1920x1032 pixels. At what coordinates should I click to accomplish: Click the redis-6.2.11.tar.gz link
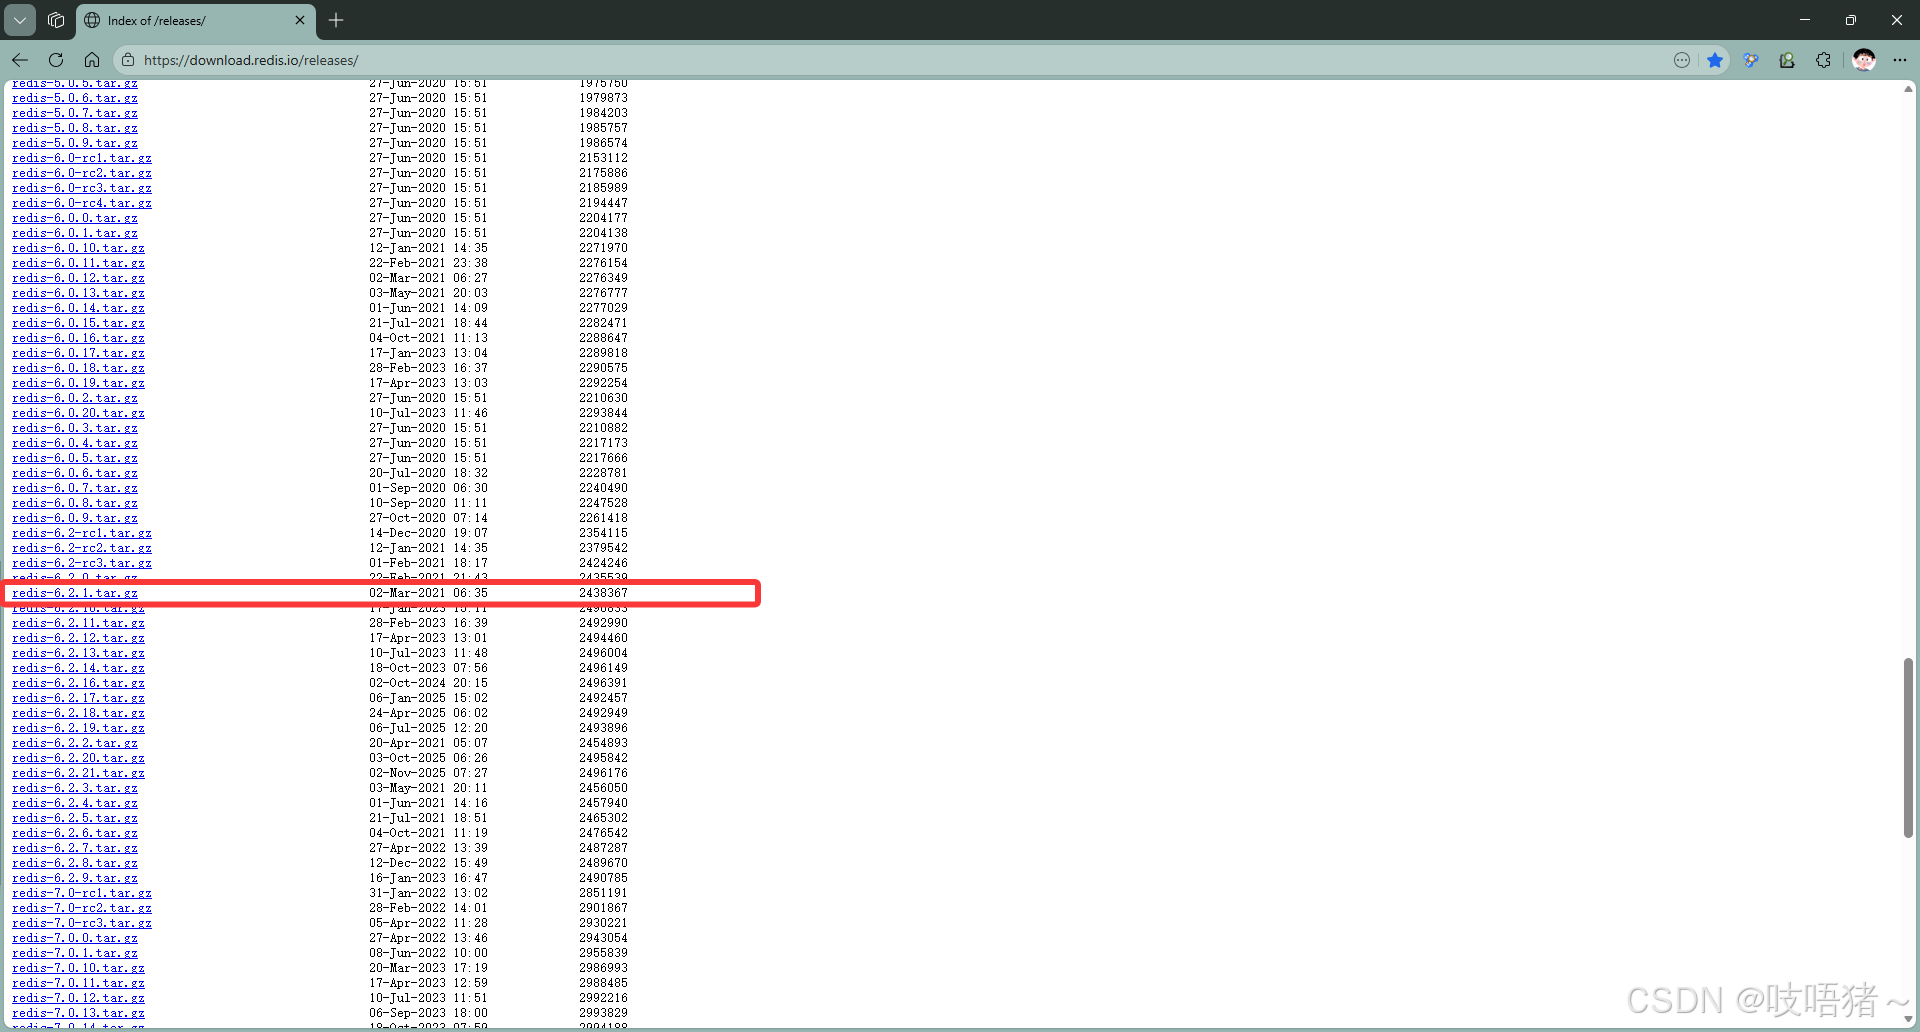point(78,623)
